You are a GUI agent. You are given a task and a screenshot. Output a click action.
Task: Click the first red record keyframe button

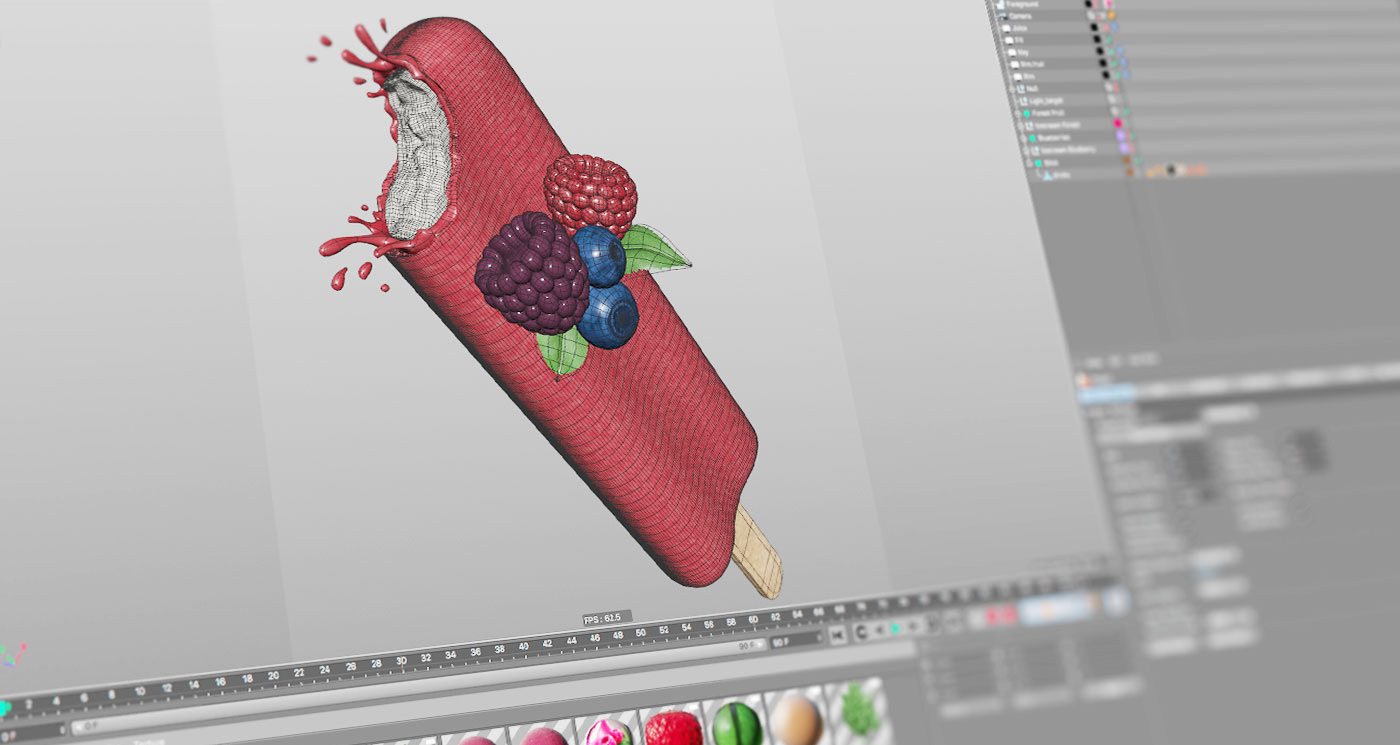coord(992,617)
